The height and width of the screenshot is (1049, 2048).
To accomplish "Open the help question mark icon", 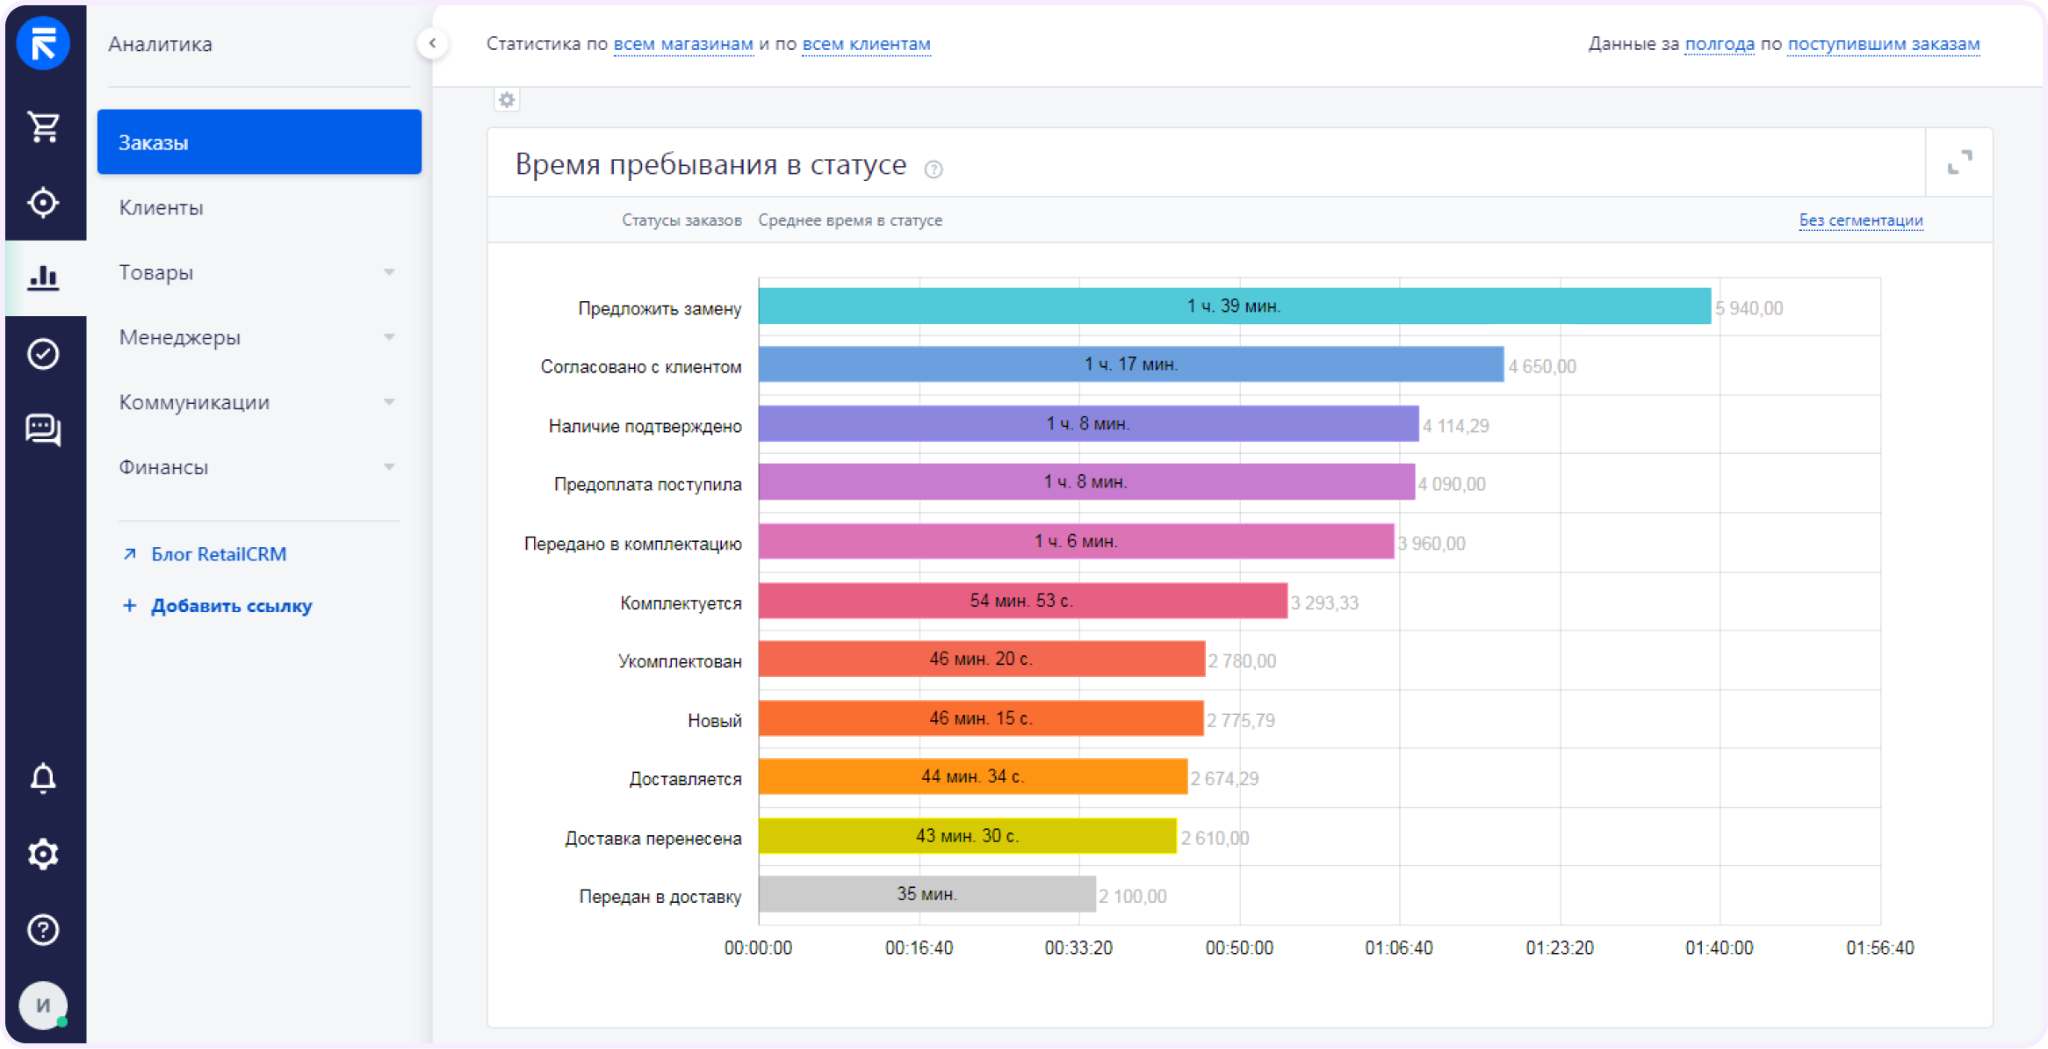I will [x=43, y=930].
